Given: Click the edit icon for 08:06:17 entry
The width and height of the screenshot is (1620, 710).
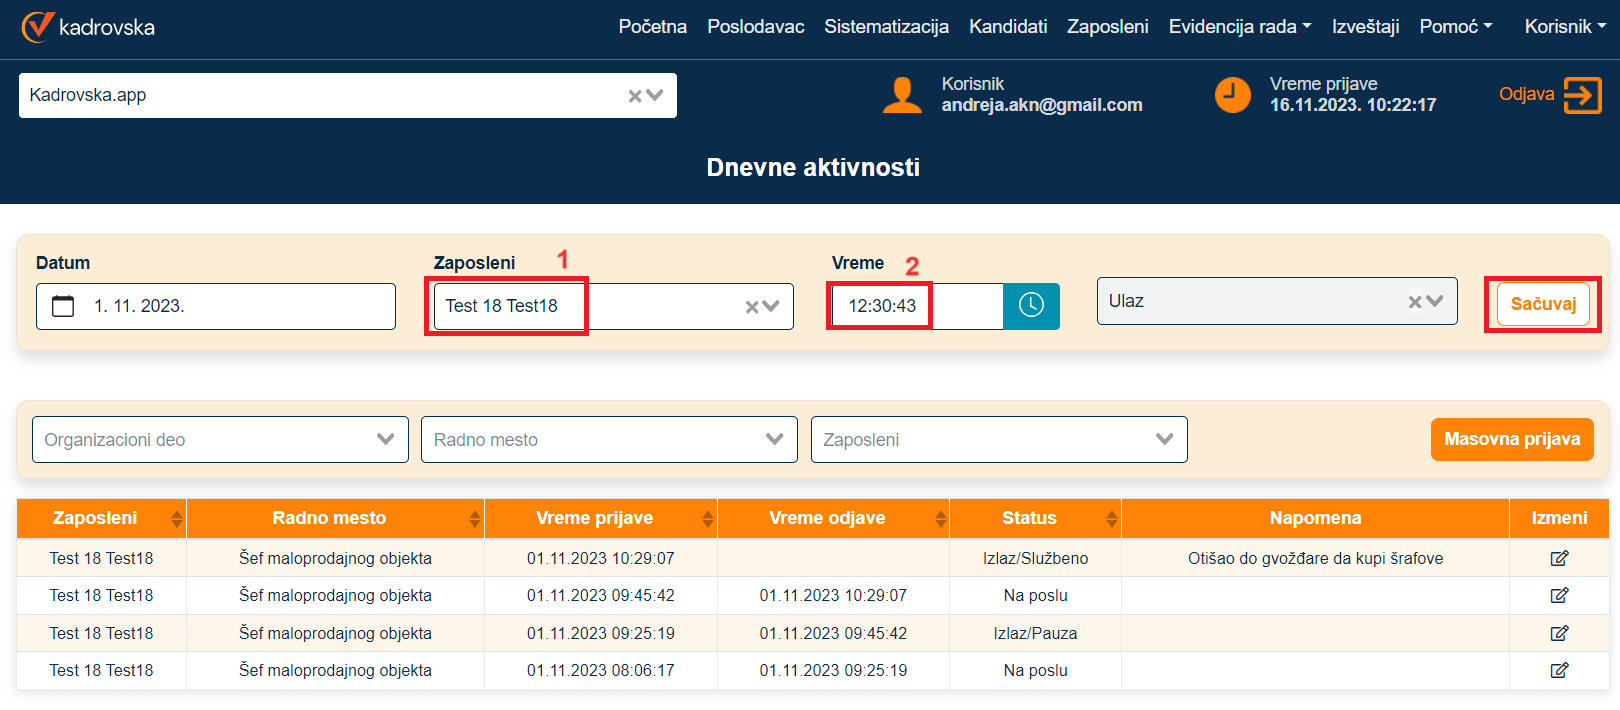Looking at the screenshot, I should coord(1559,670).
